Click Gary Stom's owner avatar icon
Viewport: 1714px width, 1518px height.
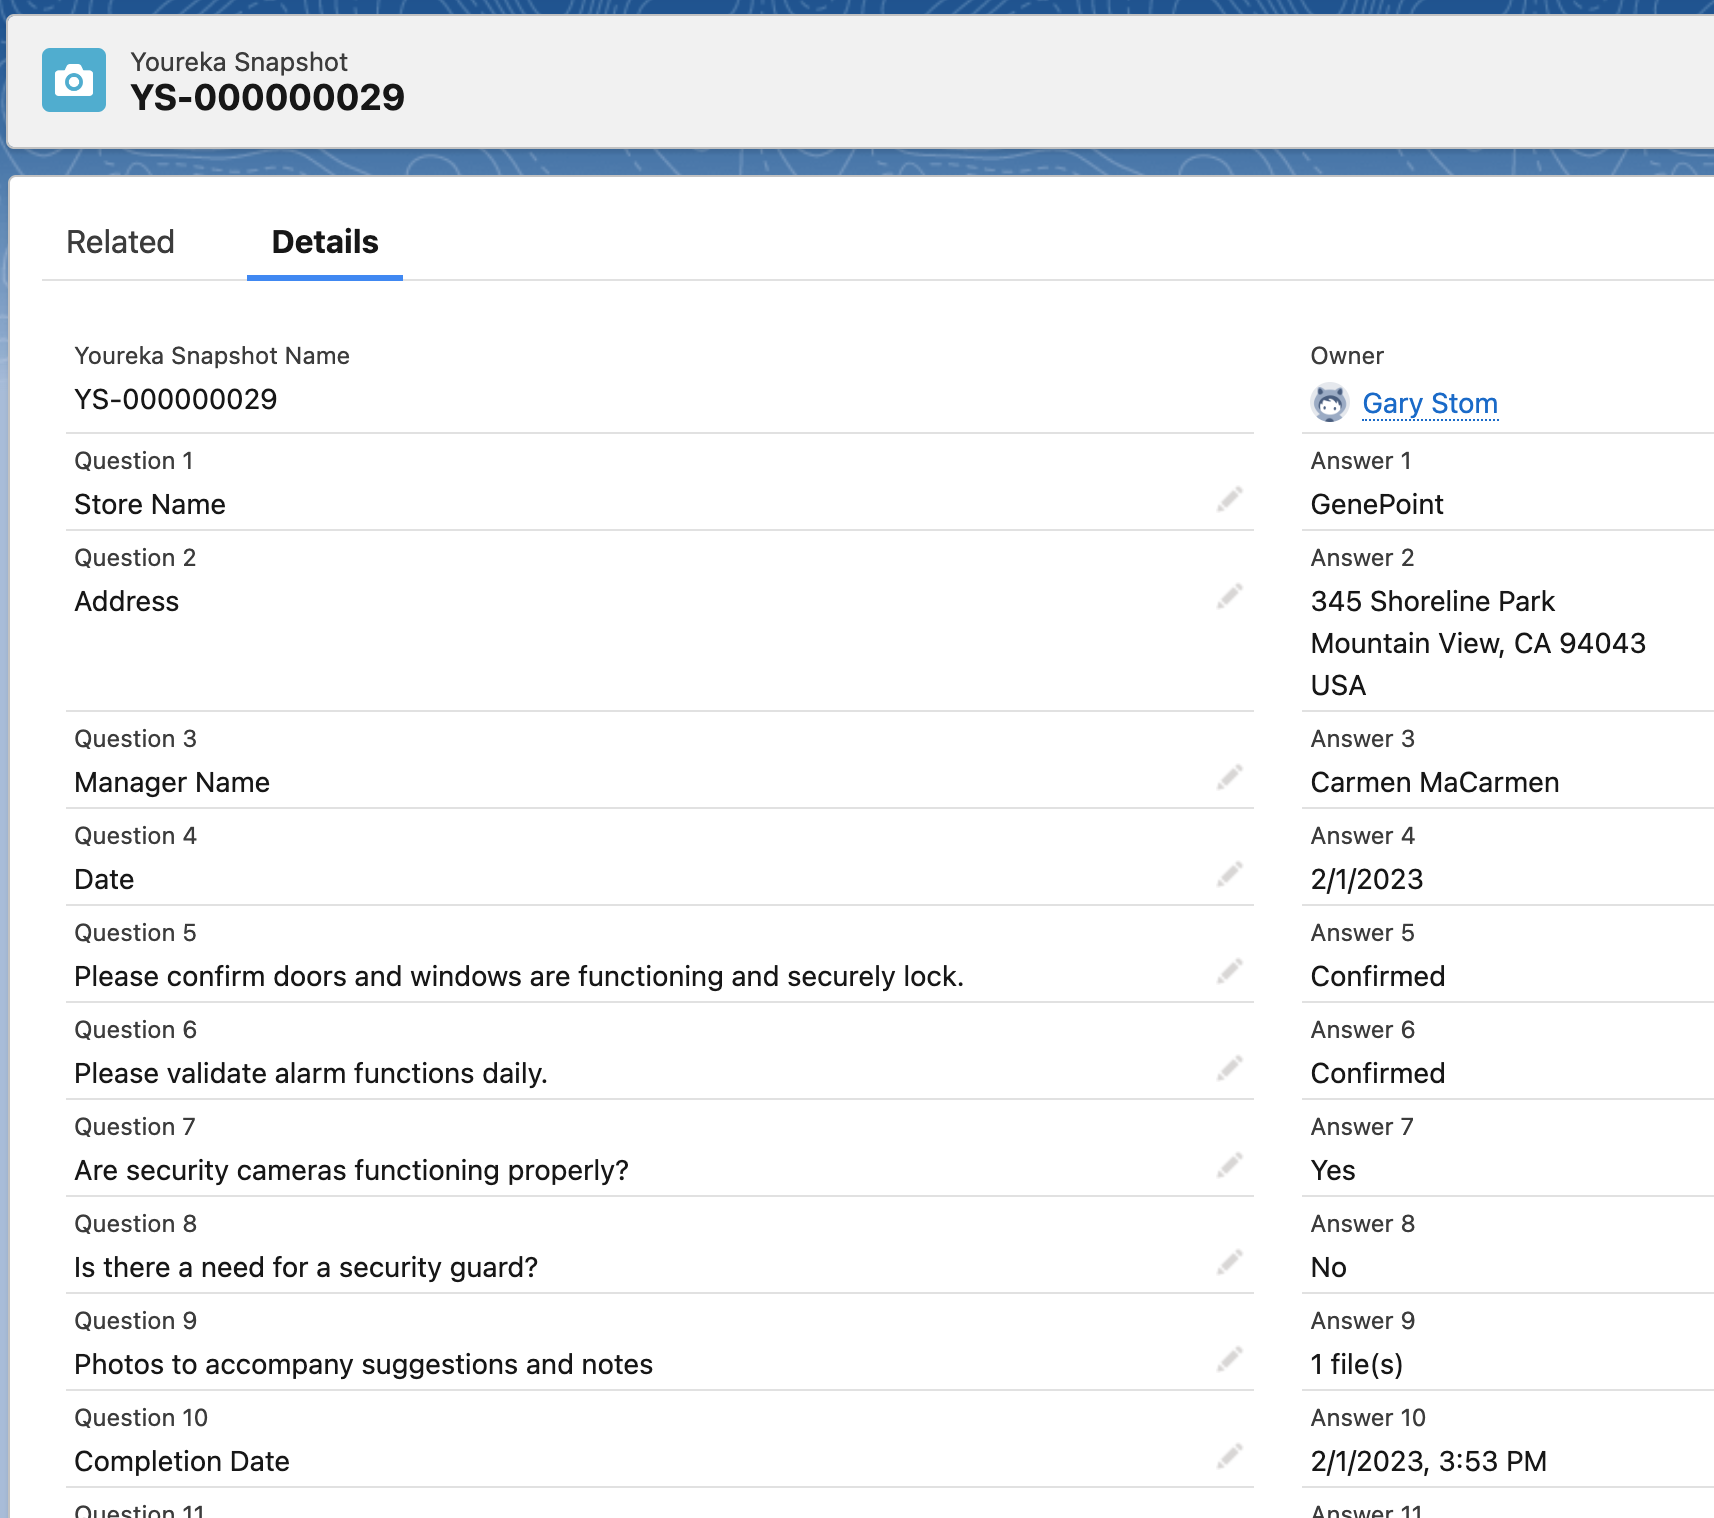pos(1330,403)
